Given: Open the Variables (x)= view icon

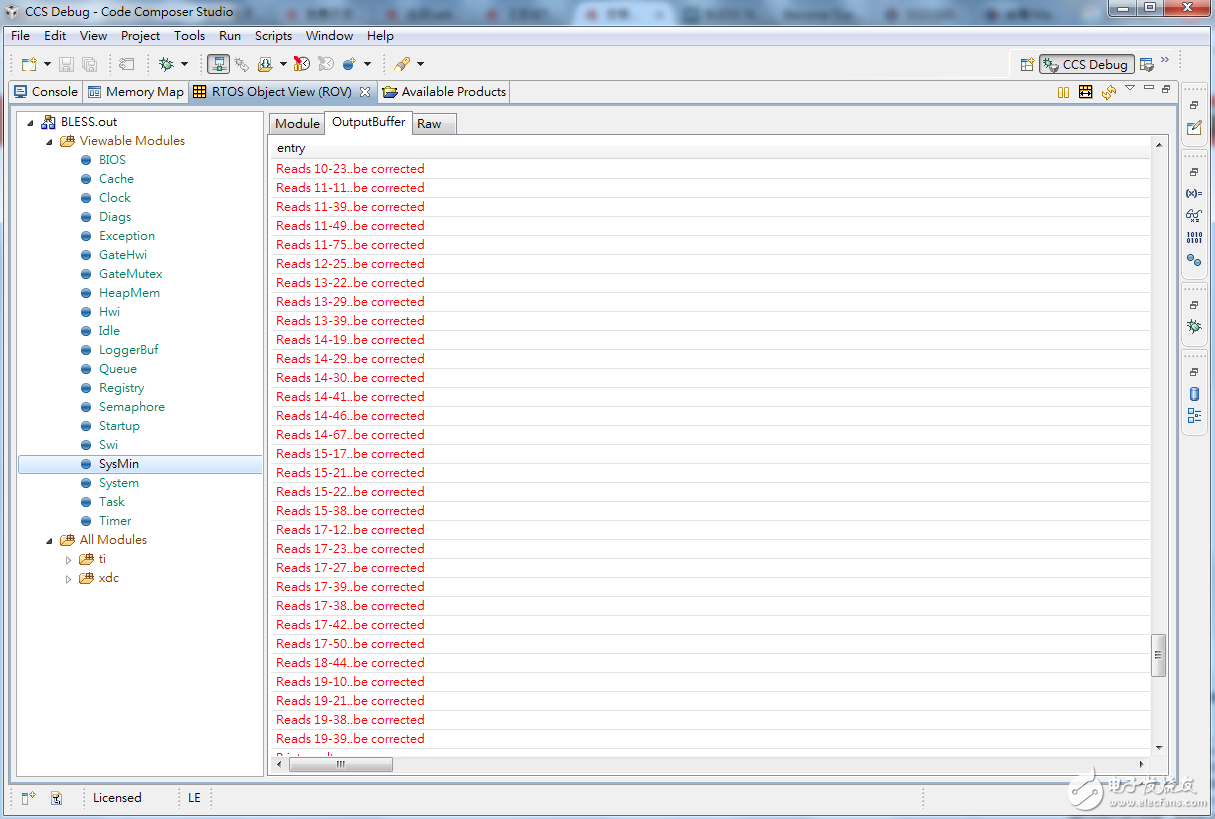Looking at the screenshot, I should (1194, 193).
